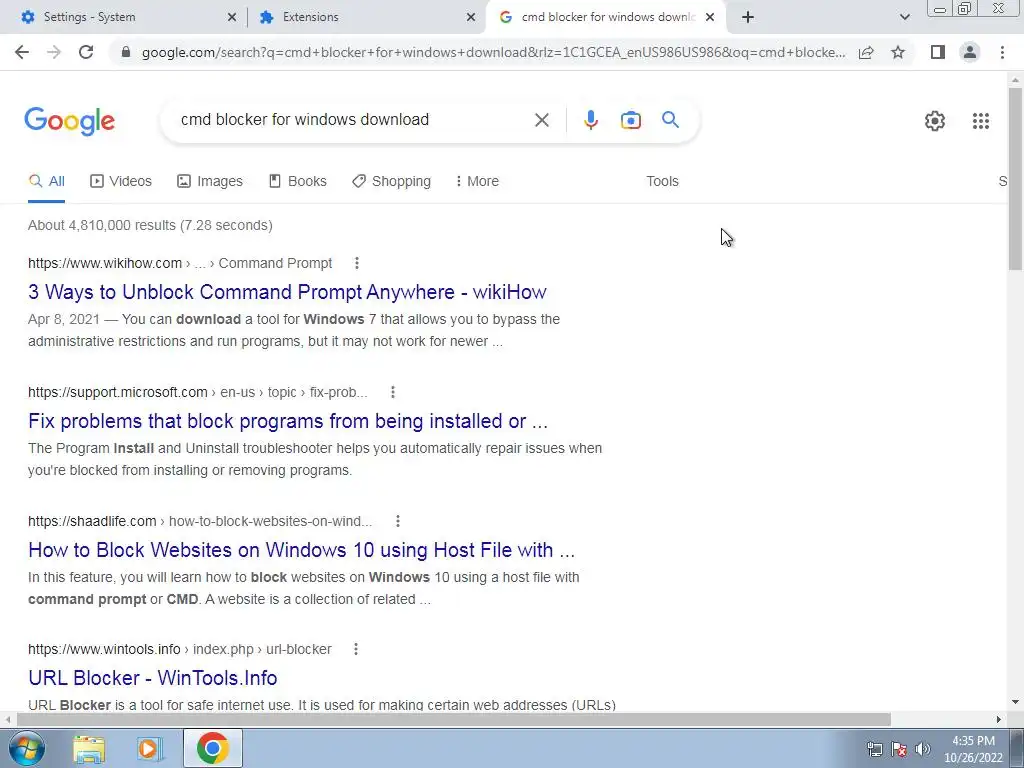The width and height of the screenshot is (1024, 768).
Task: Open Chrome side panel icon
Action: (x=938, y=52)
